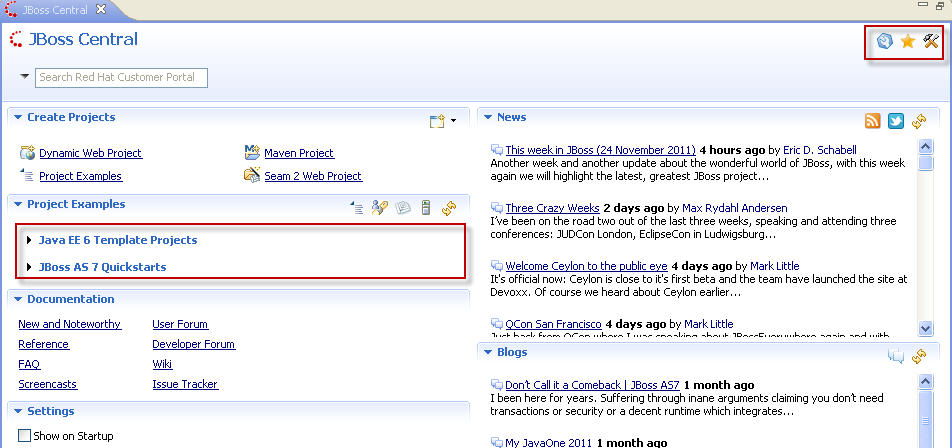Image resolution: width=952 pixels, height=448 pixels.
Task: Tick the Show on Startup checkbox
Action: (x=24, y=436)
